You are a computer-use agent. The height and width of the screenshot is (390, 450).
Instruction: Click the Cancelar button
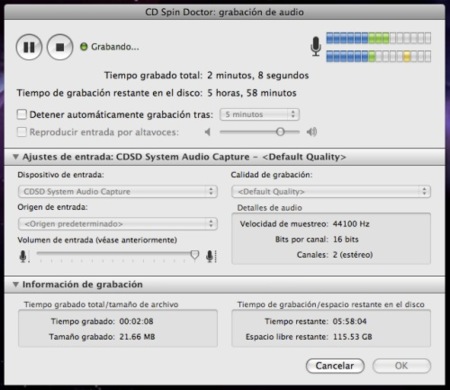coord(335,366)
